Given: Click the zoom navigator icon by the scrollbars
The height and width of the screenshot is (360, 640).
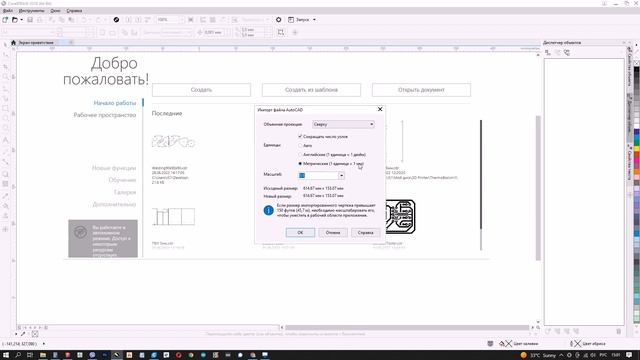Looking at the screenshot, I should pos(538,327).
